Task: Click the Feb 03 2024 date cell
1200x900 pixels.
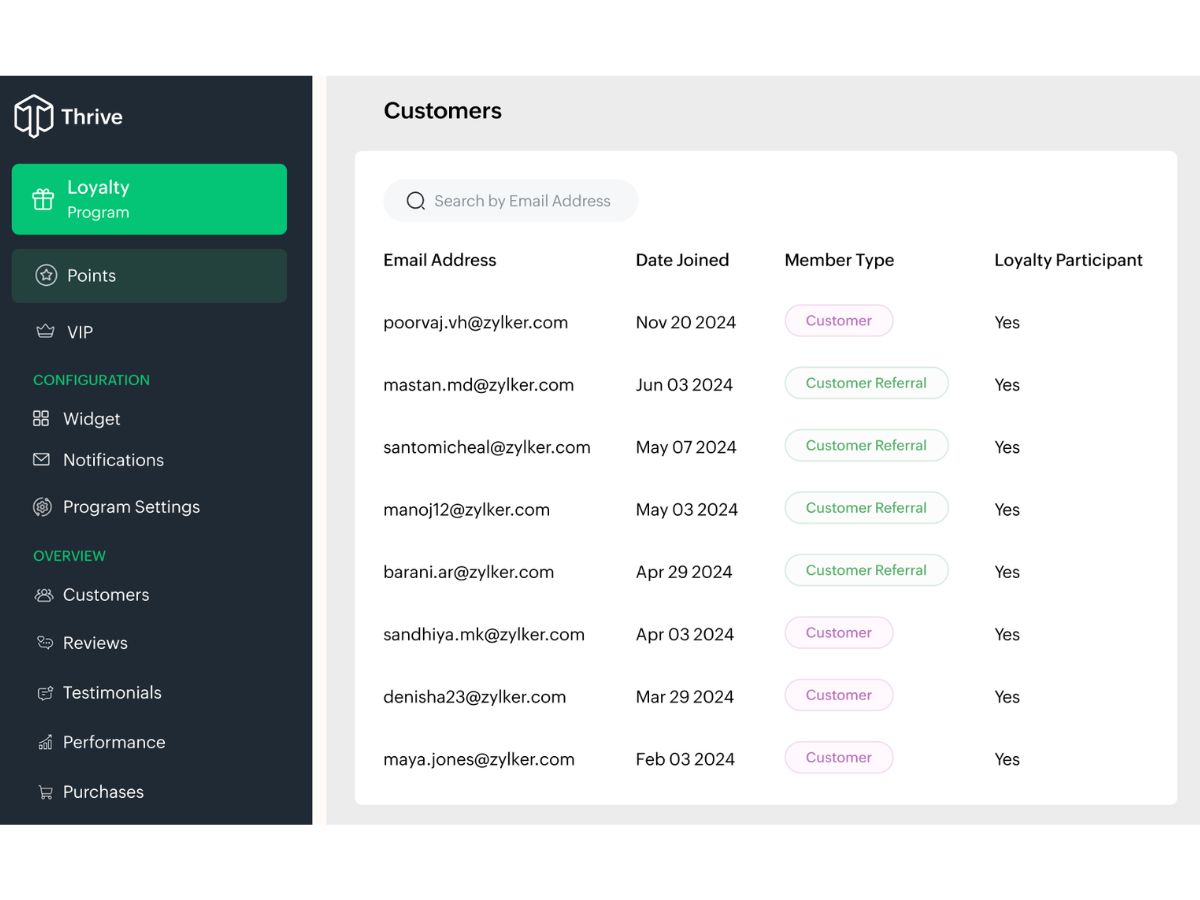Action: click(685, 759)
